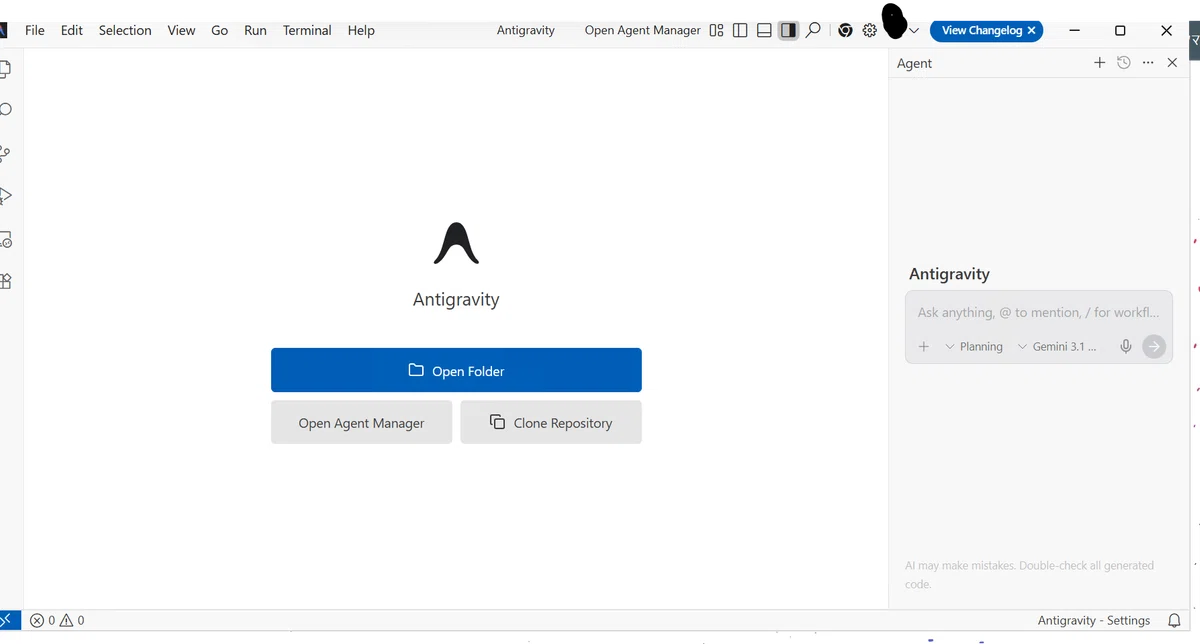Image resolution: width=1200 pixels, height=644 pixels.
Task: Click the blue remote window status bar icon
Action: [x=9, y=620]
